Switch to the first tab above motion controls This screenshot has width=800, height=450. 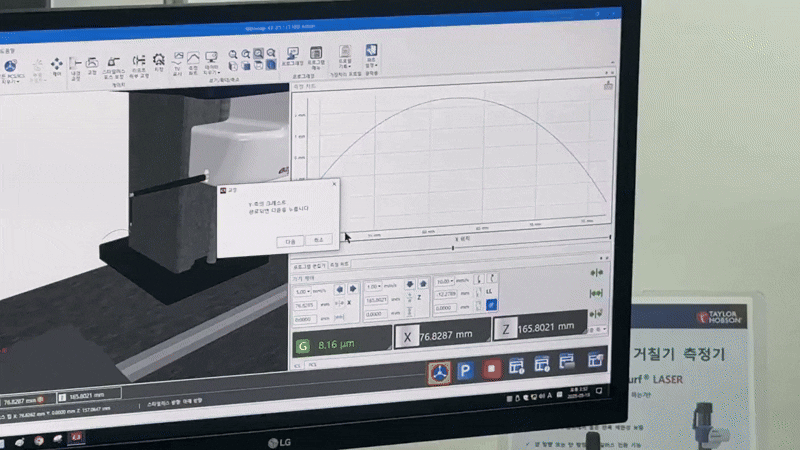(x=309, y=266)
